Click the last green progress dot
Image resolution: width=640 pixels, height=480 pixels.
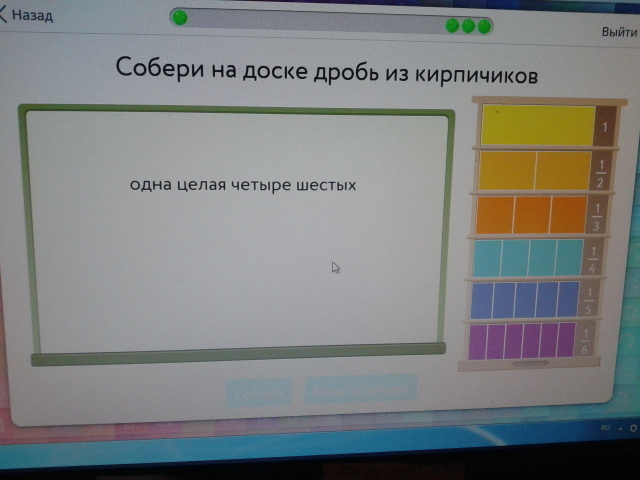(x=485, y=26)
